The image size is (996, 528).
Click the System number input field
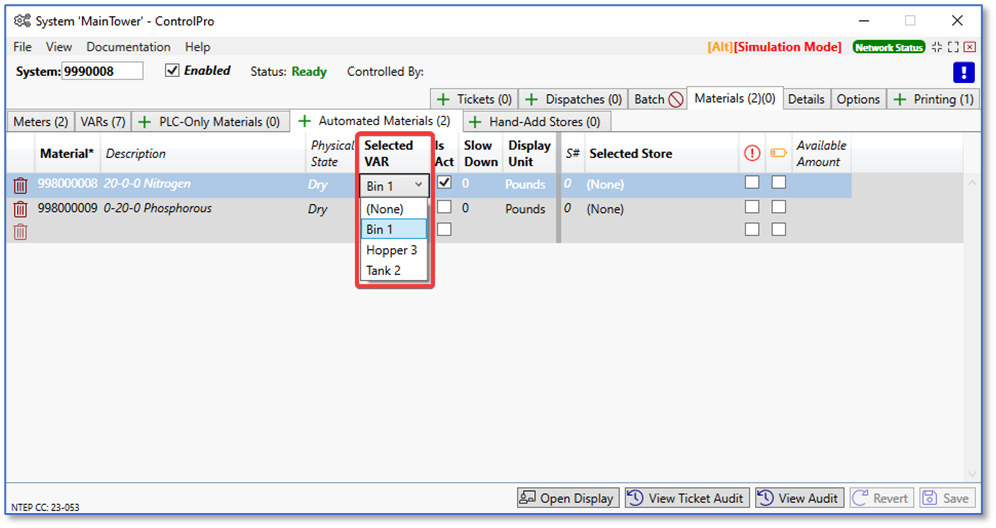pos(102,71)
